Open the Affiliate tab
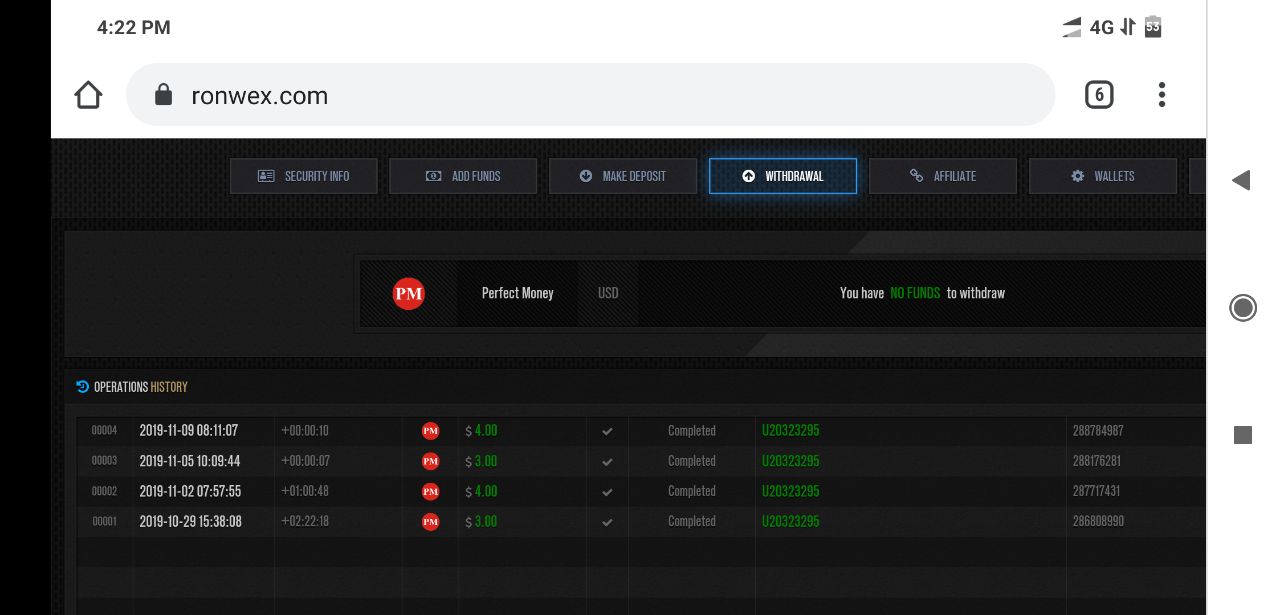Screen dimensions: 1280x615 click(943, 176)
